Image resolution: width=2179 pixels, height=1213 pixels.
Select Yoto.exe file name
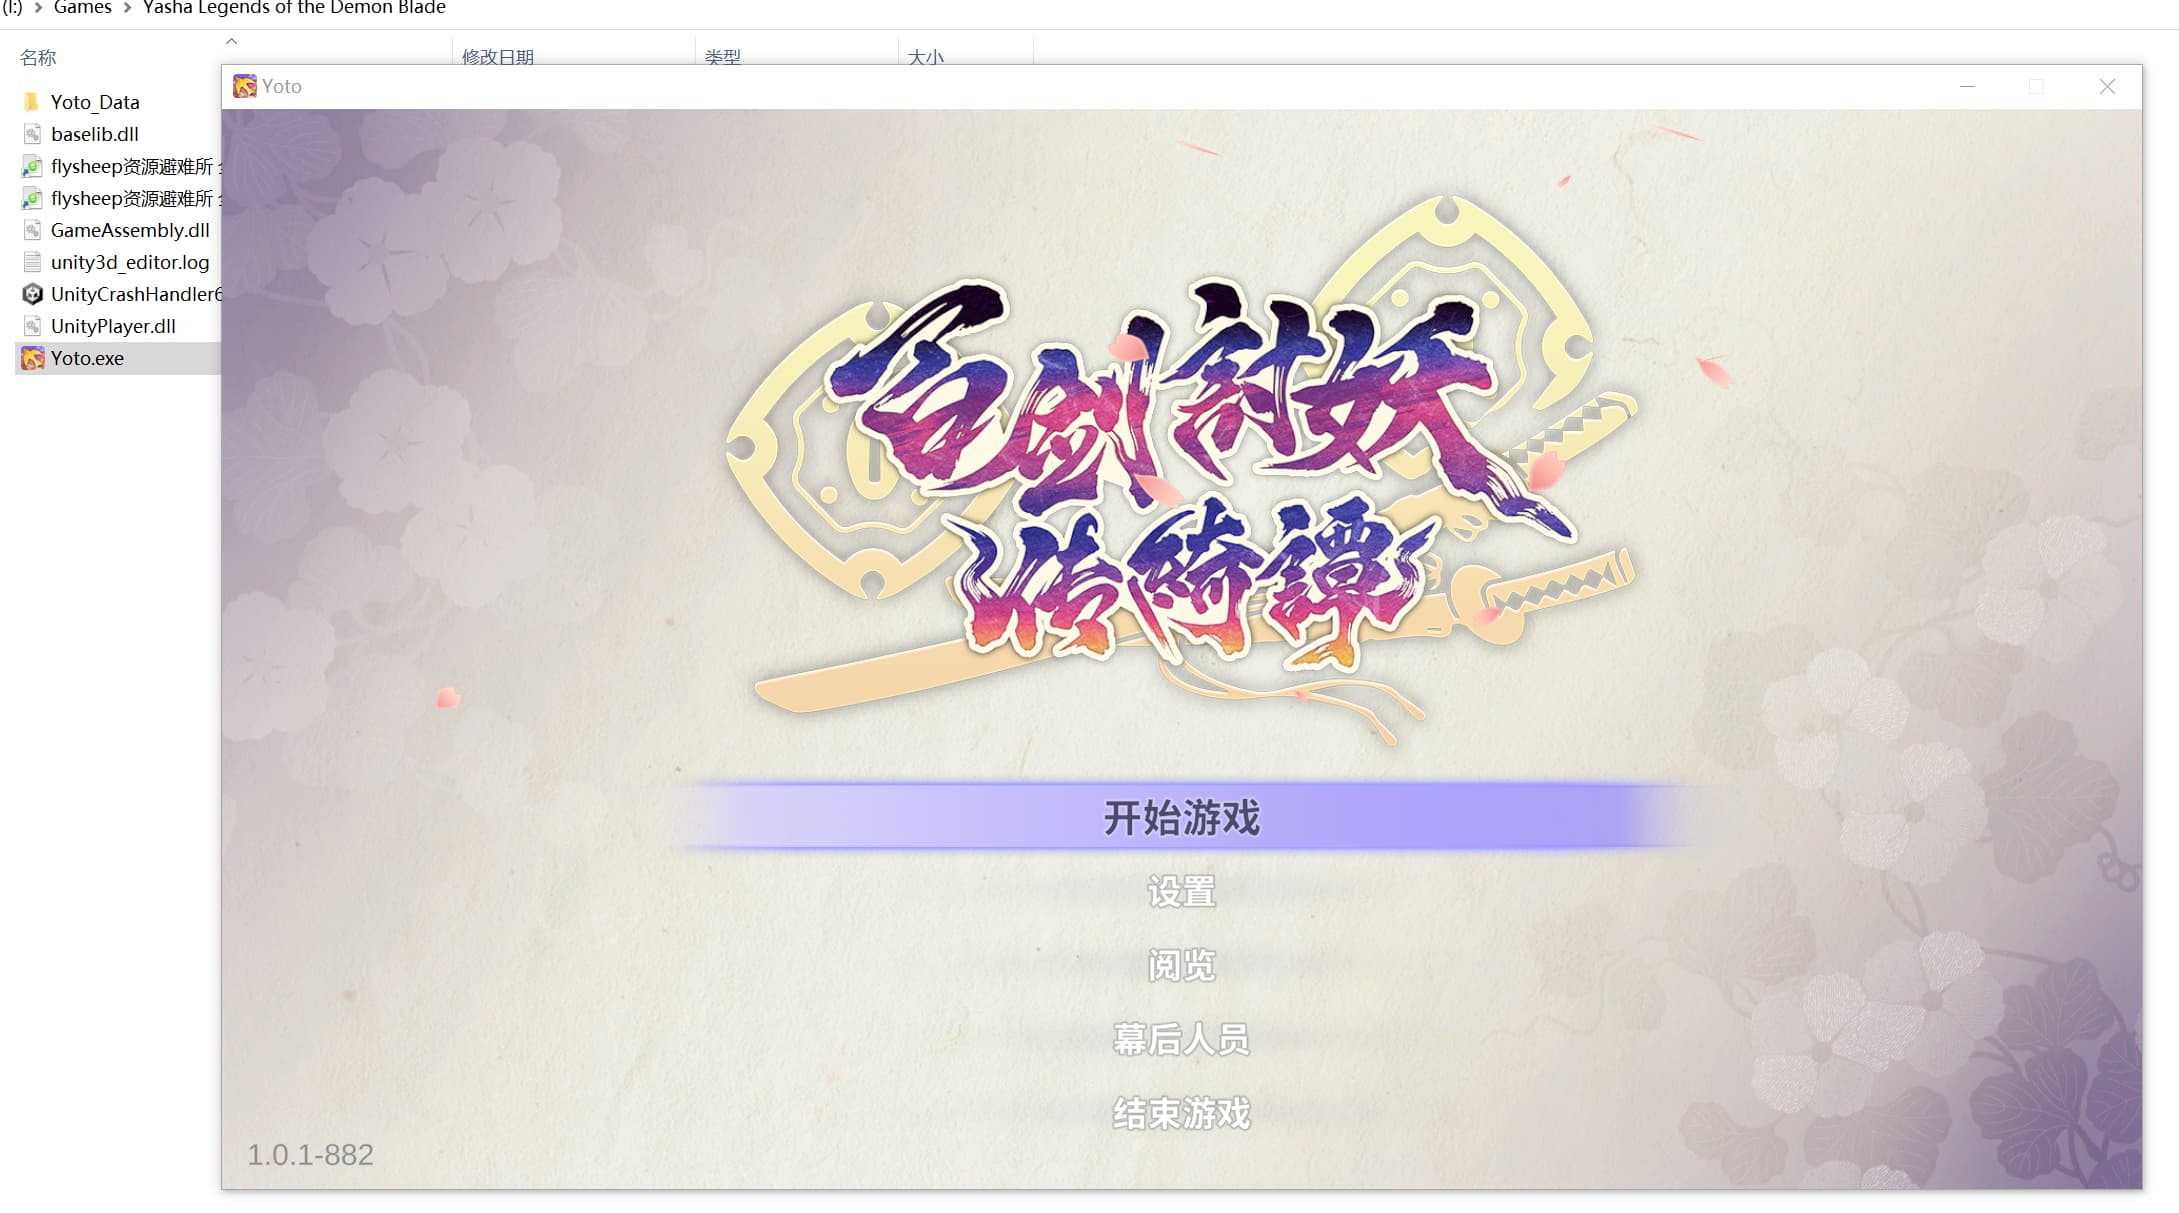click(87, 358)
